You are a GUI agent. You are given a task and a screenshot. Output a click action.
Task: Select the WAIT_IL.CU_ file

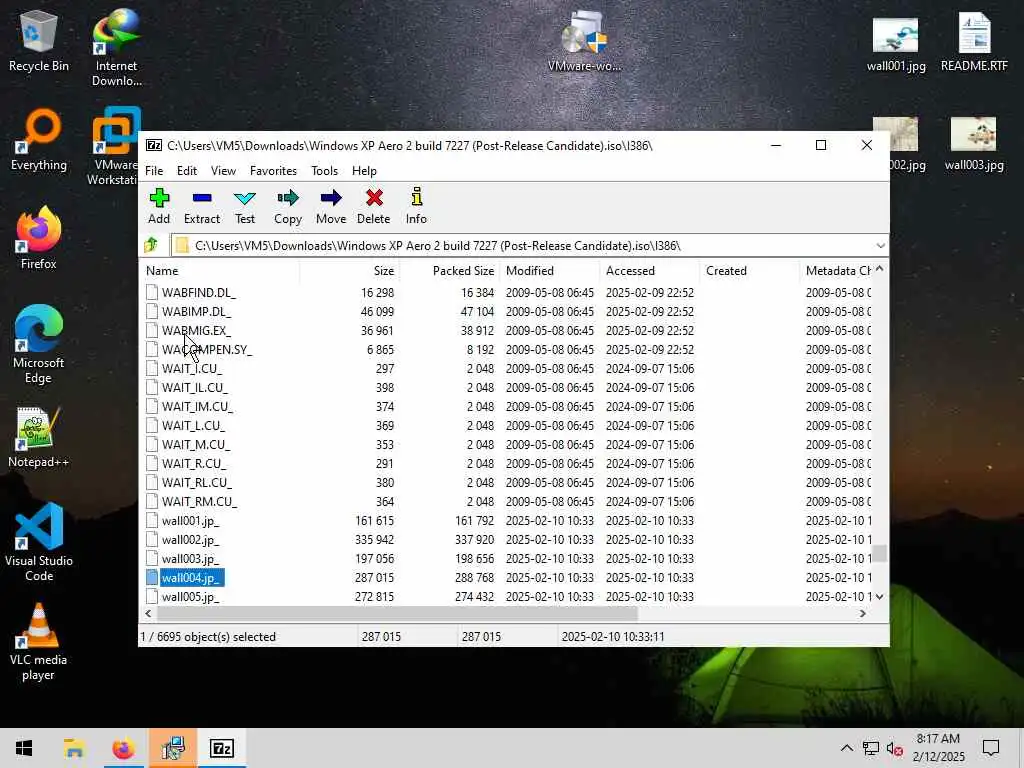point(195,387)
